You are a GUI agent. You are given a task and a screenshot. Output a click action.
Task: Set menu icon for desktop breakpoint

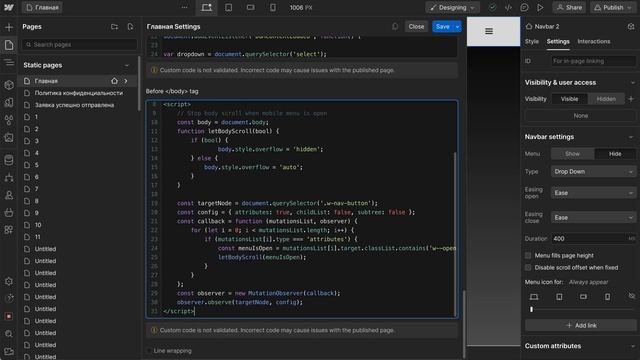pos(534,297)
